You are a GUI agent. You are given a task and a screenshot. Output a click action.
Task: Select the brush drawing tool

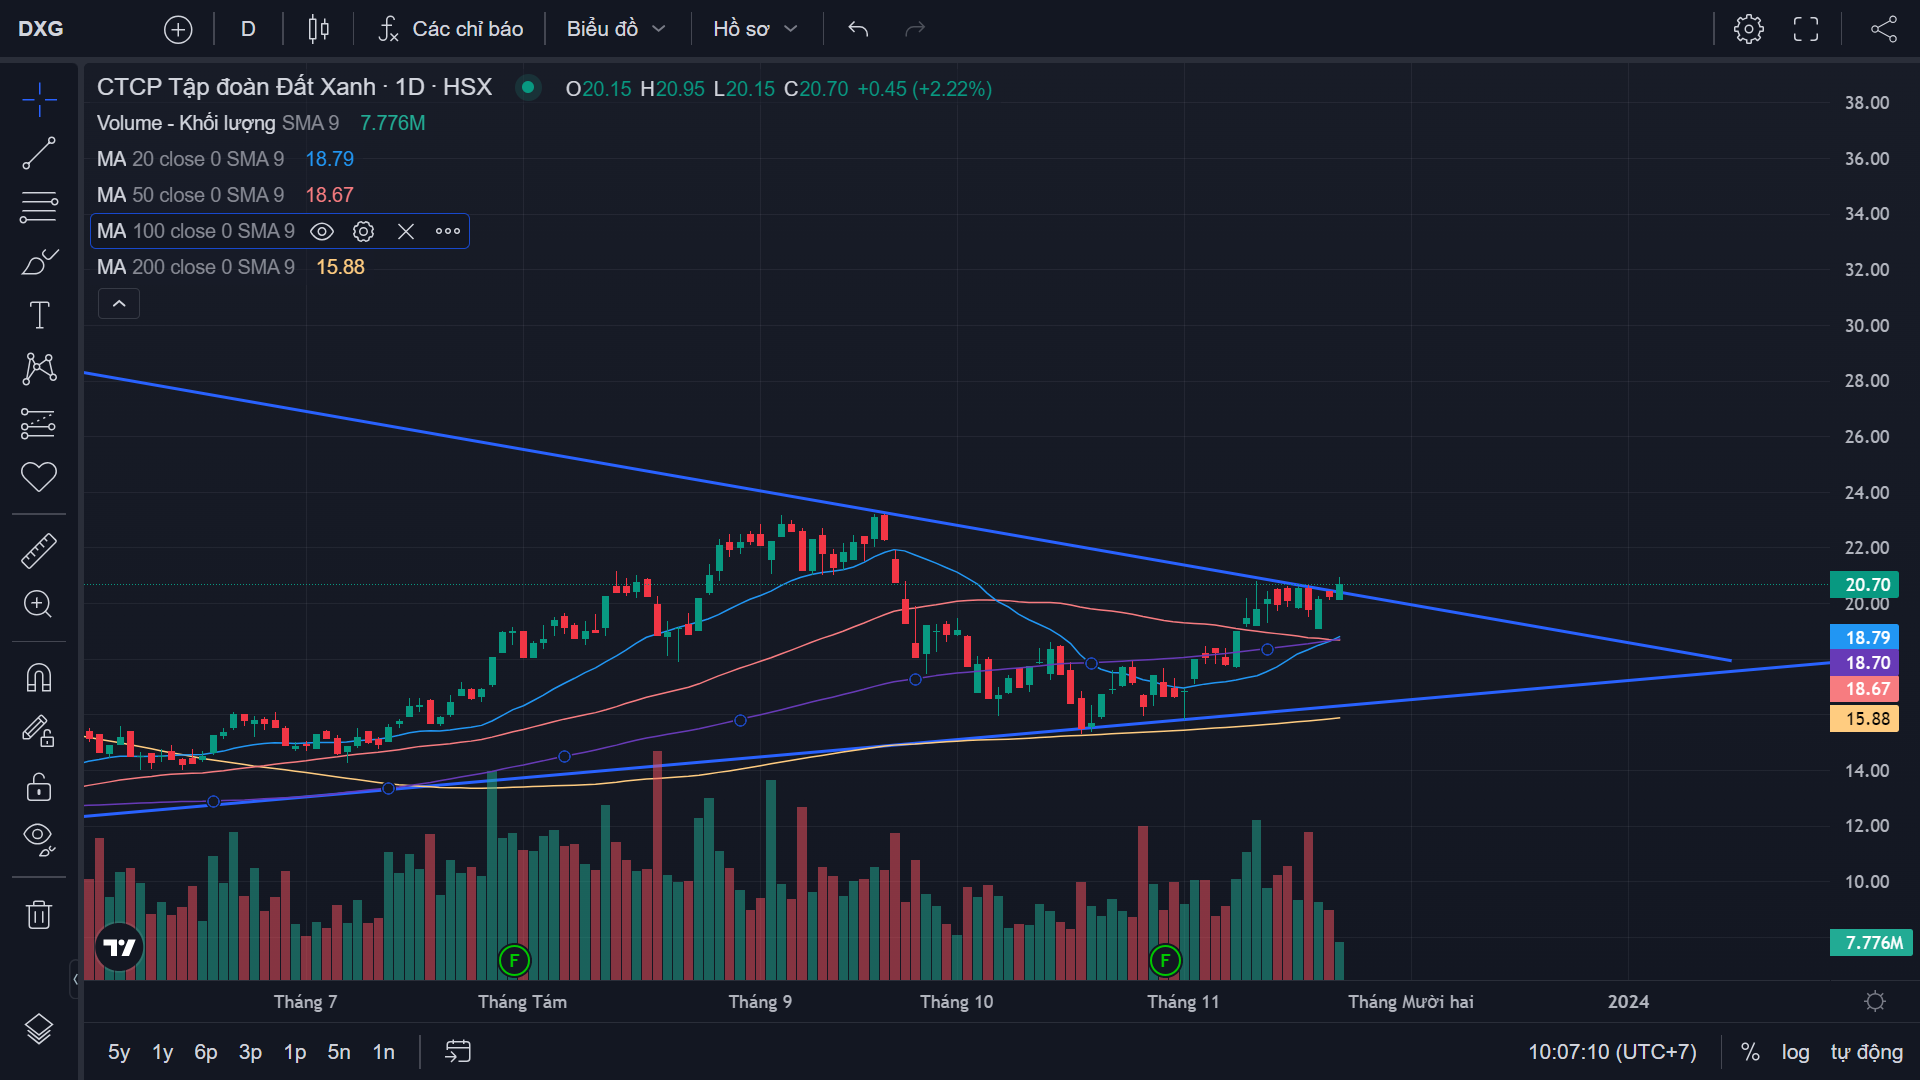click(39, 262)
